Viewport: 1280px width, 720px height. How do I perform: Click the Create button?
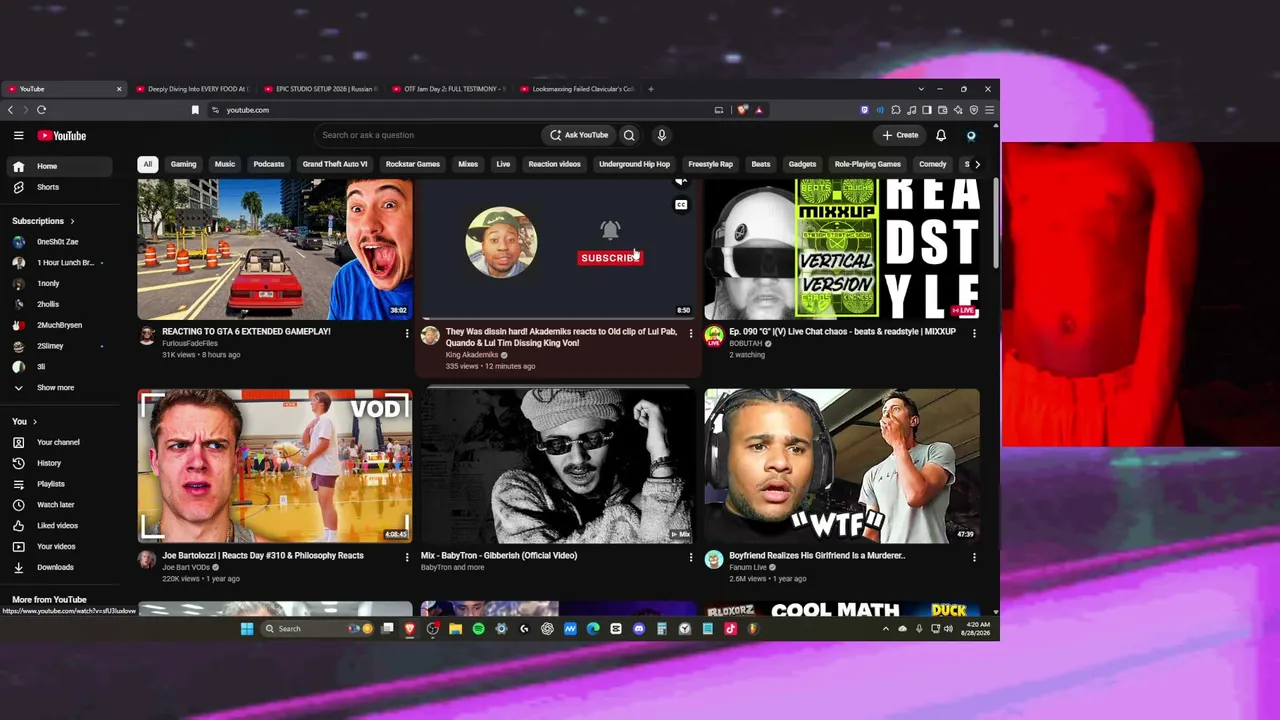(900, 135)
